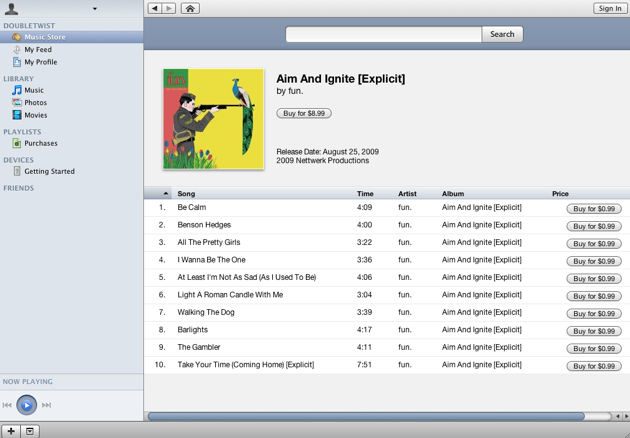Click the 7:51 track time

pos(364,364)
